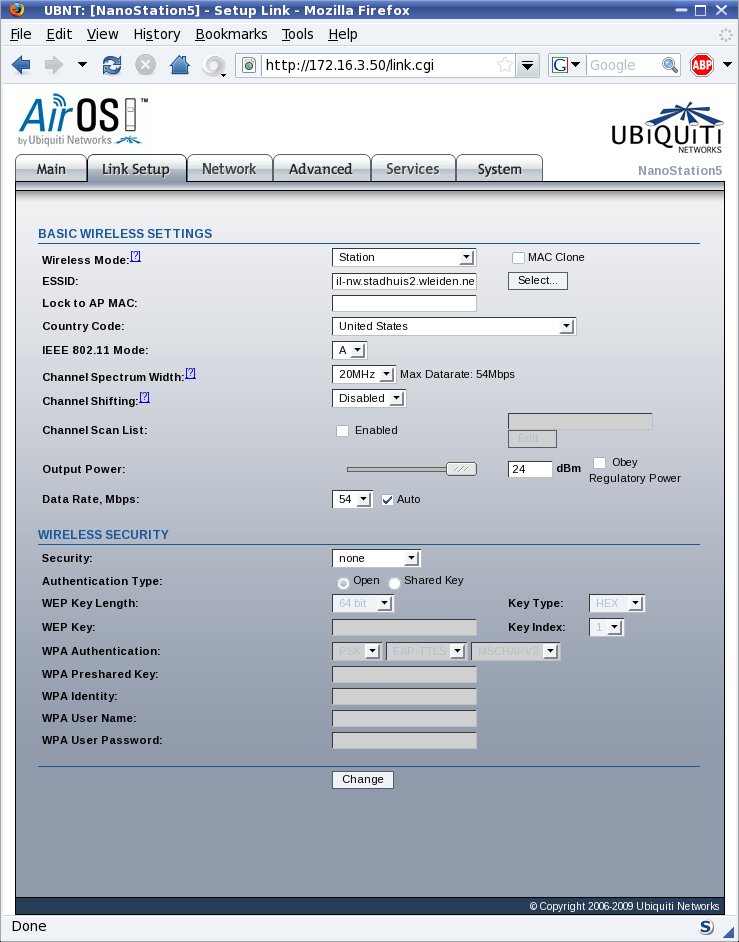
Task: Open Channel Shifting help question mark
Action: (x=144, y=398)
